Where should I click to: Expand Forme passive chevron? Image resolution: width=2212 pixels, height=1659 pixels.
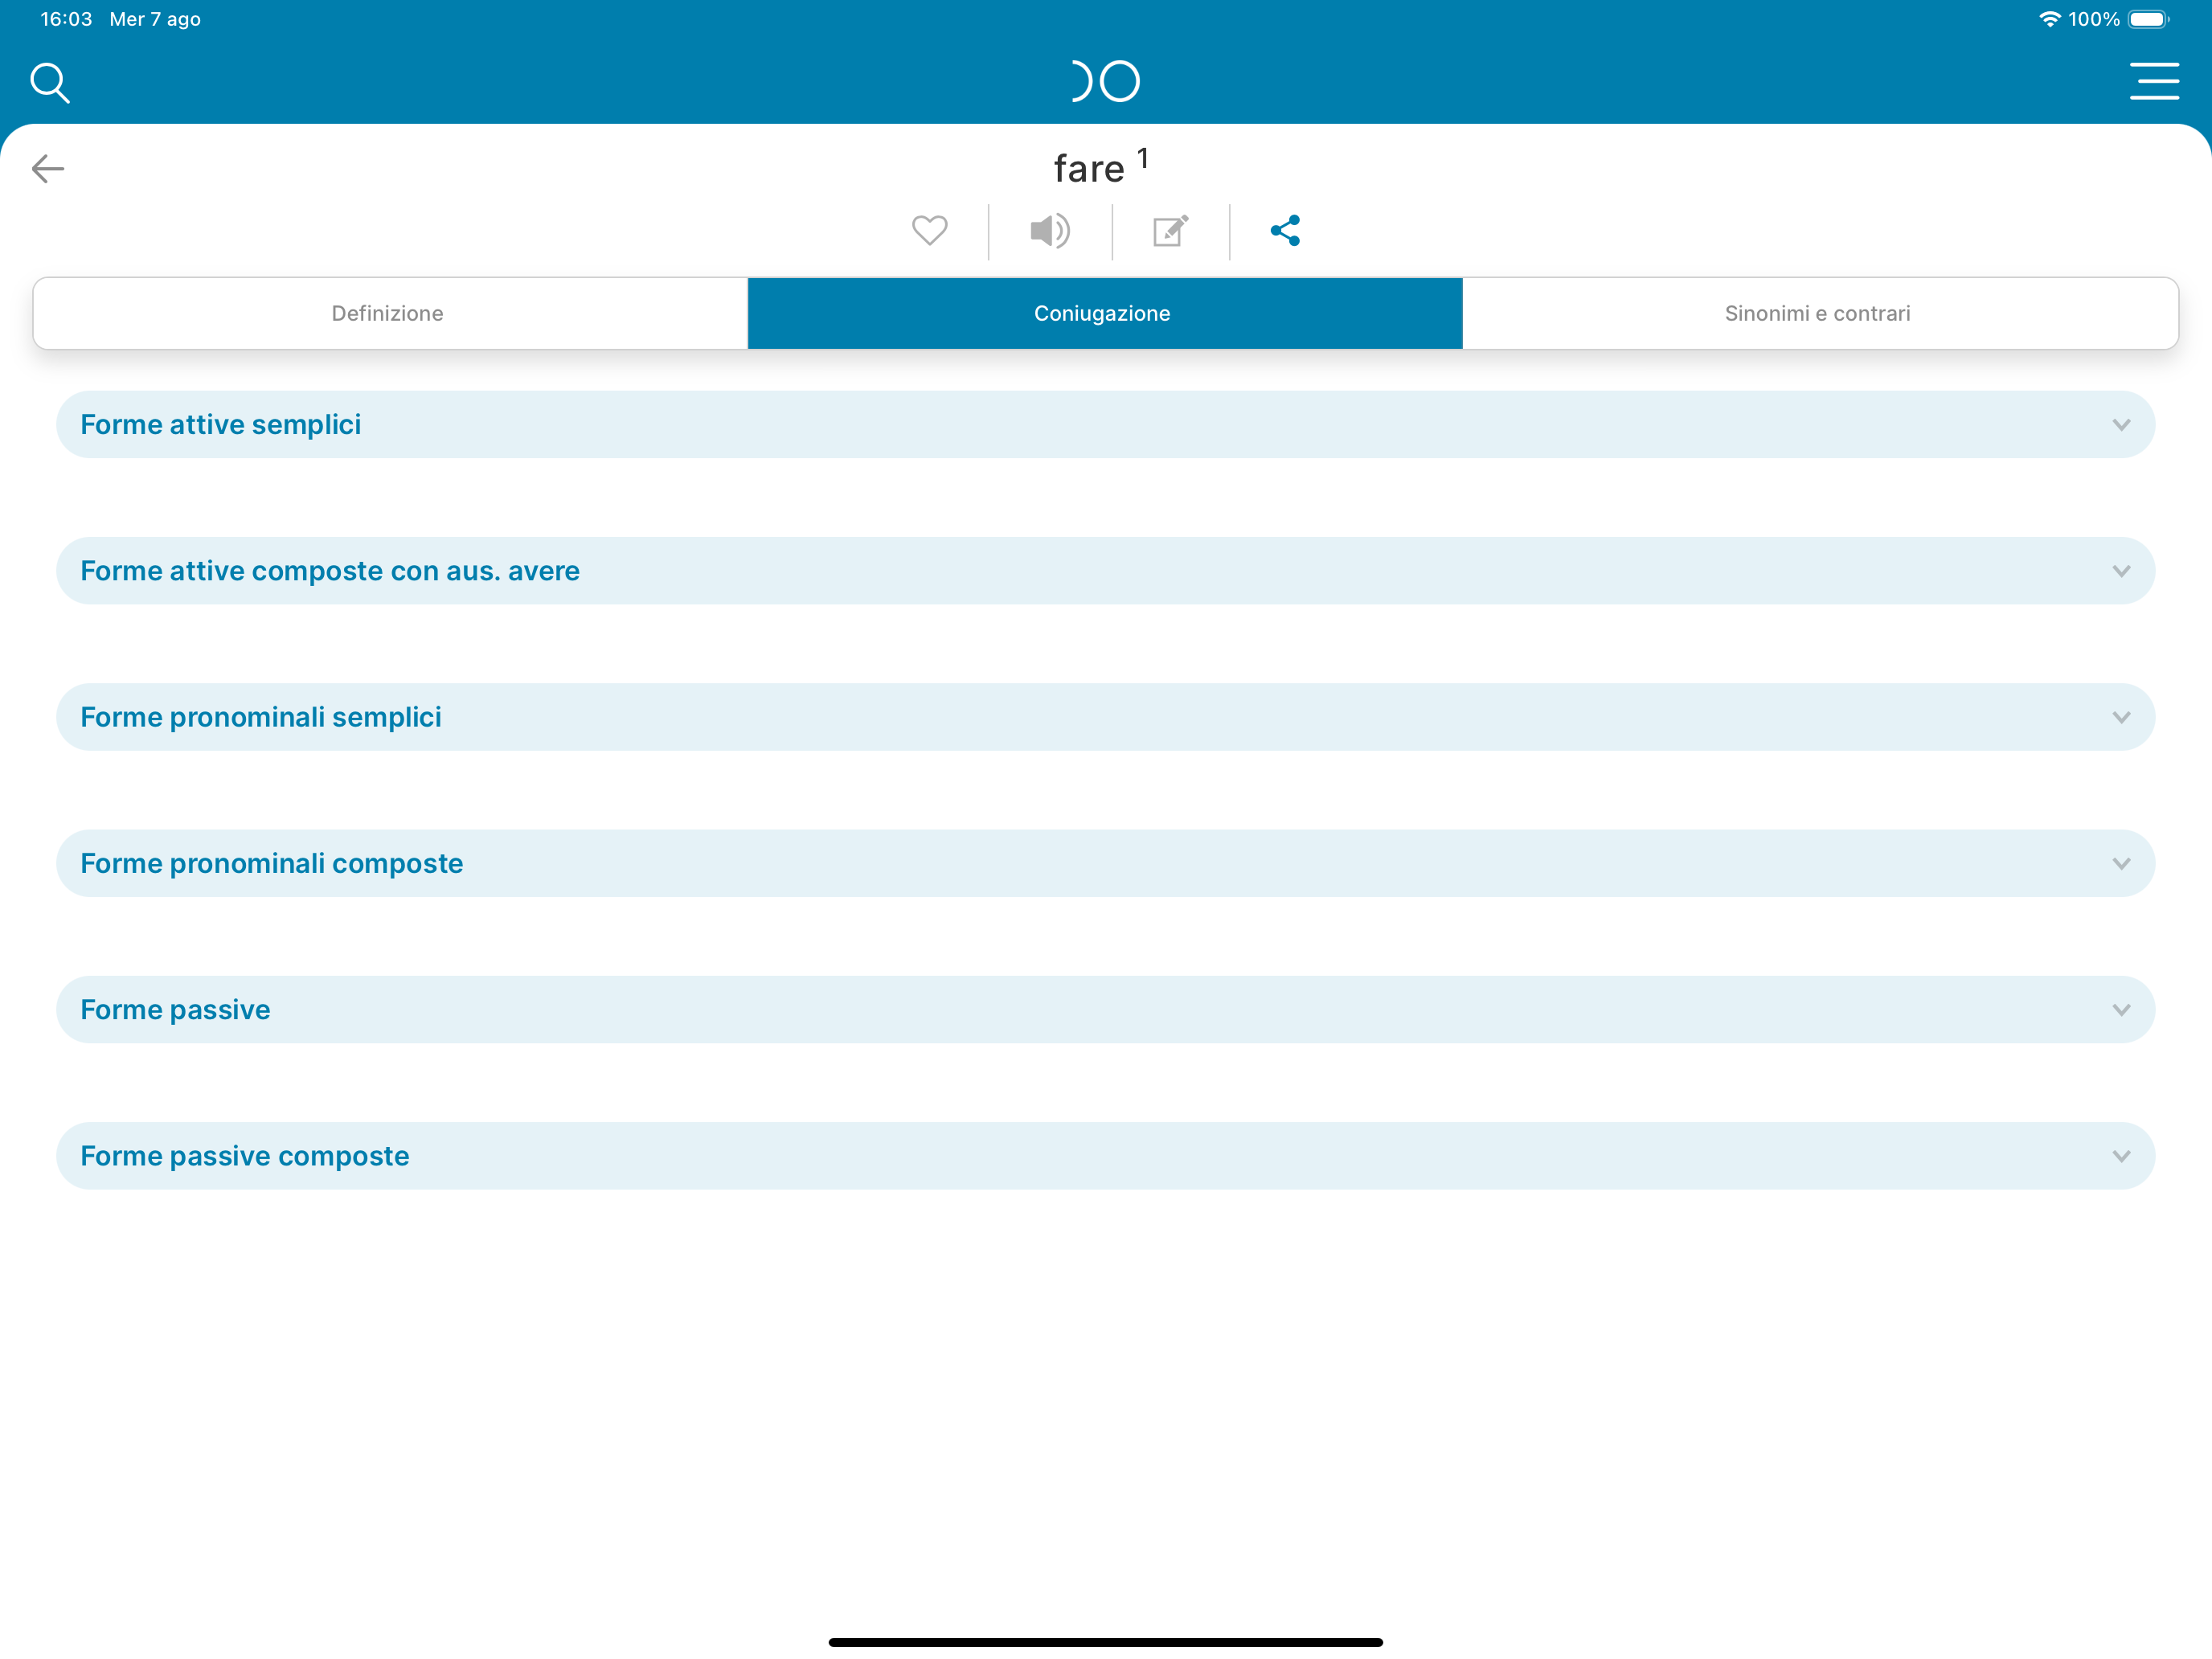(x=2121, y=1010)
